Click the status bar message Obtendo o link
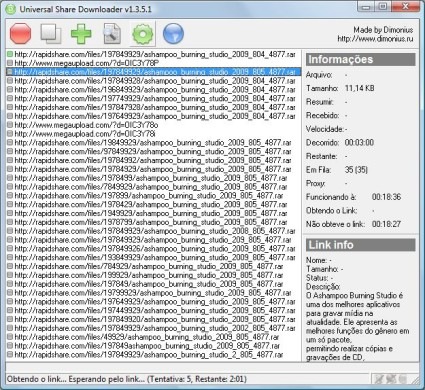The height and width of the screenshot is (390, 425). pos(127,379)
